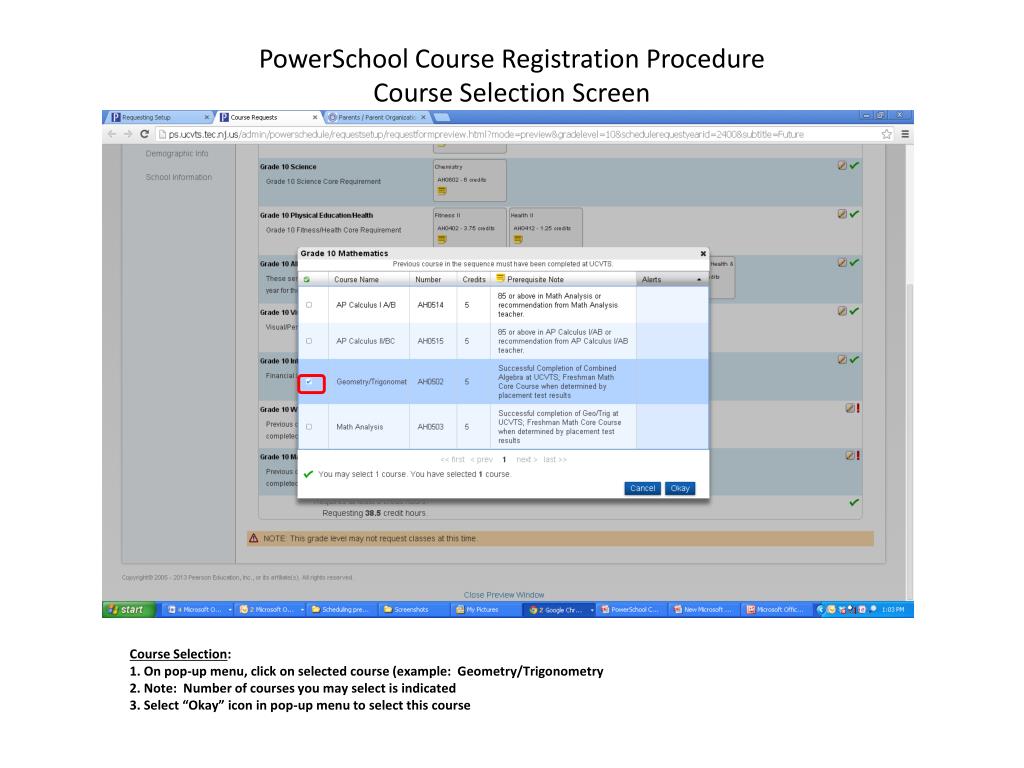
Task: Click the edit pencil icon for Grade 10 Science
Action: (x=842, y=166)
